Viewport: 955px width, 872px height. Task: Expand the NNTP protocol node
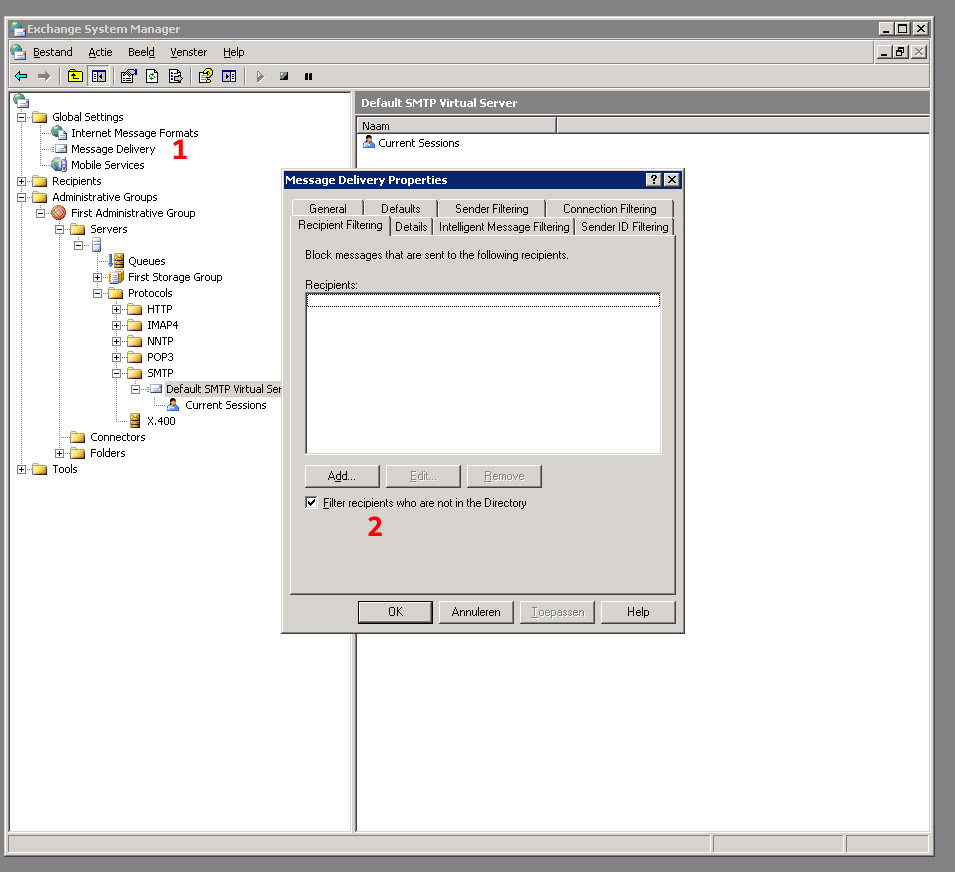click(116, 341)
